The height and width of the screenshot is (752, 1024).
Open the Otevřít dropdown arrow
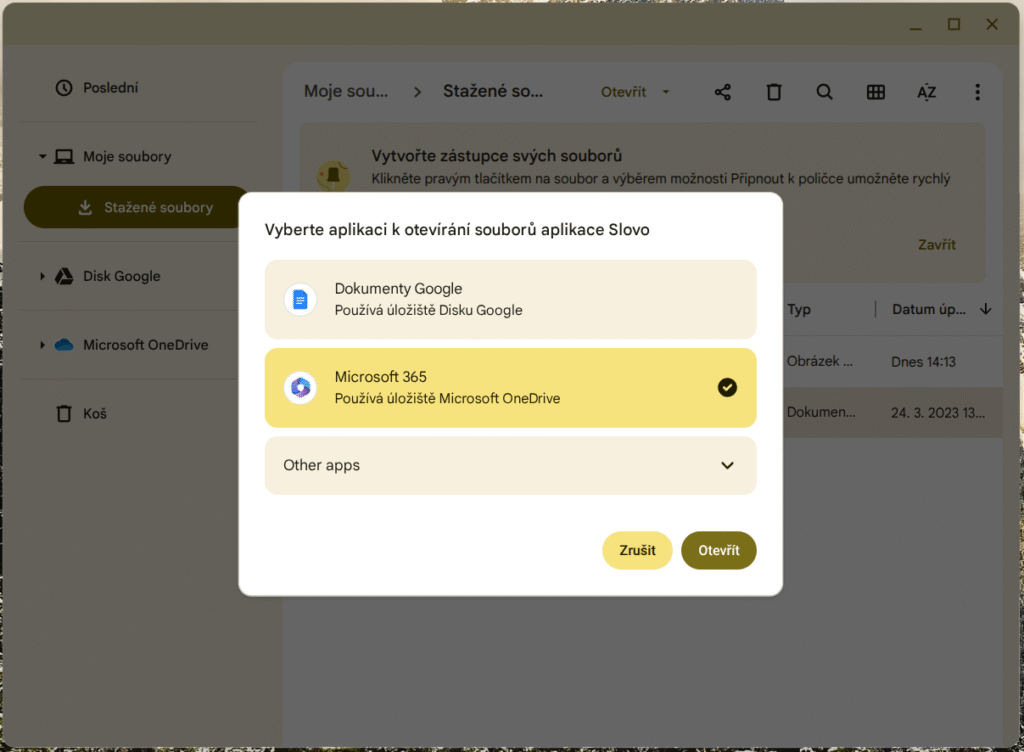pyautogui.click(x=666, y=92)
